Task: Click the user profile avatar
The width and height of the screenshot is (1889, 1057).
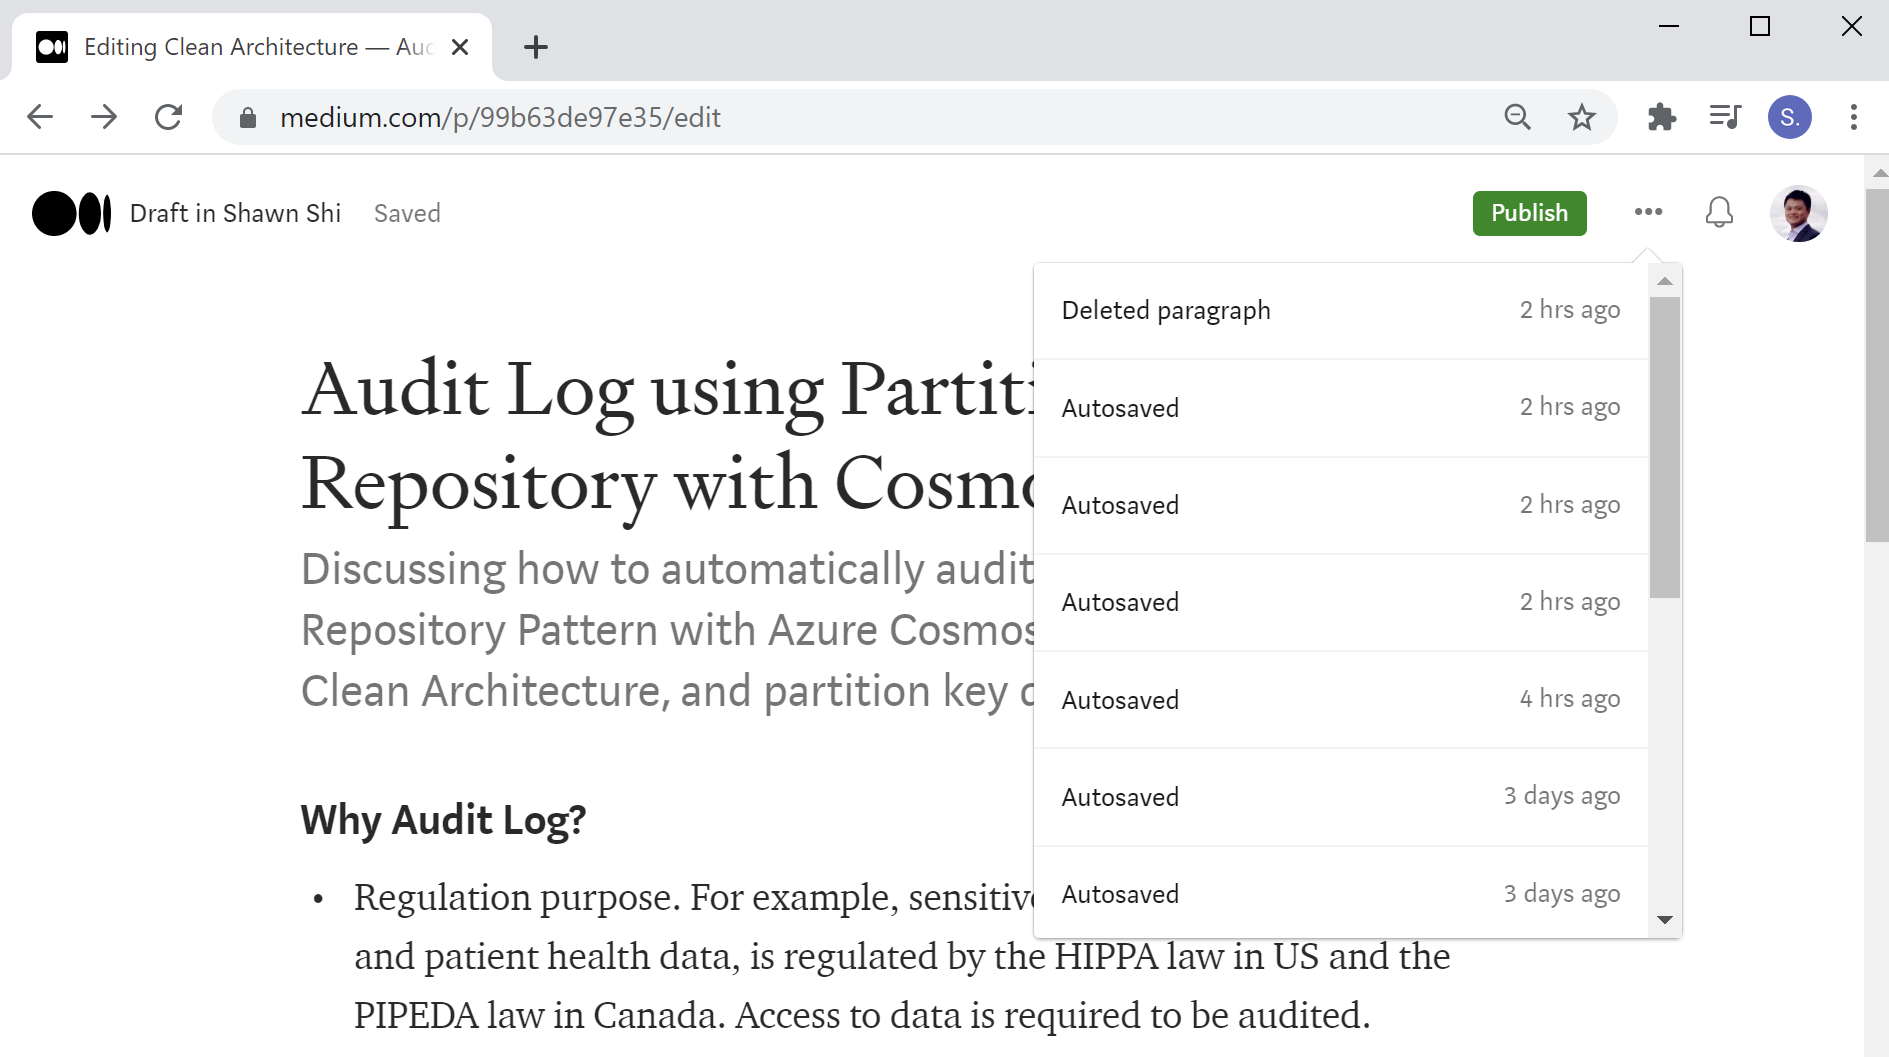Action: [1798, 213]
